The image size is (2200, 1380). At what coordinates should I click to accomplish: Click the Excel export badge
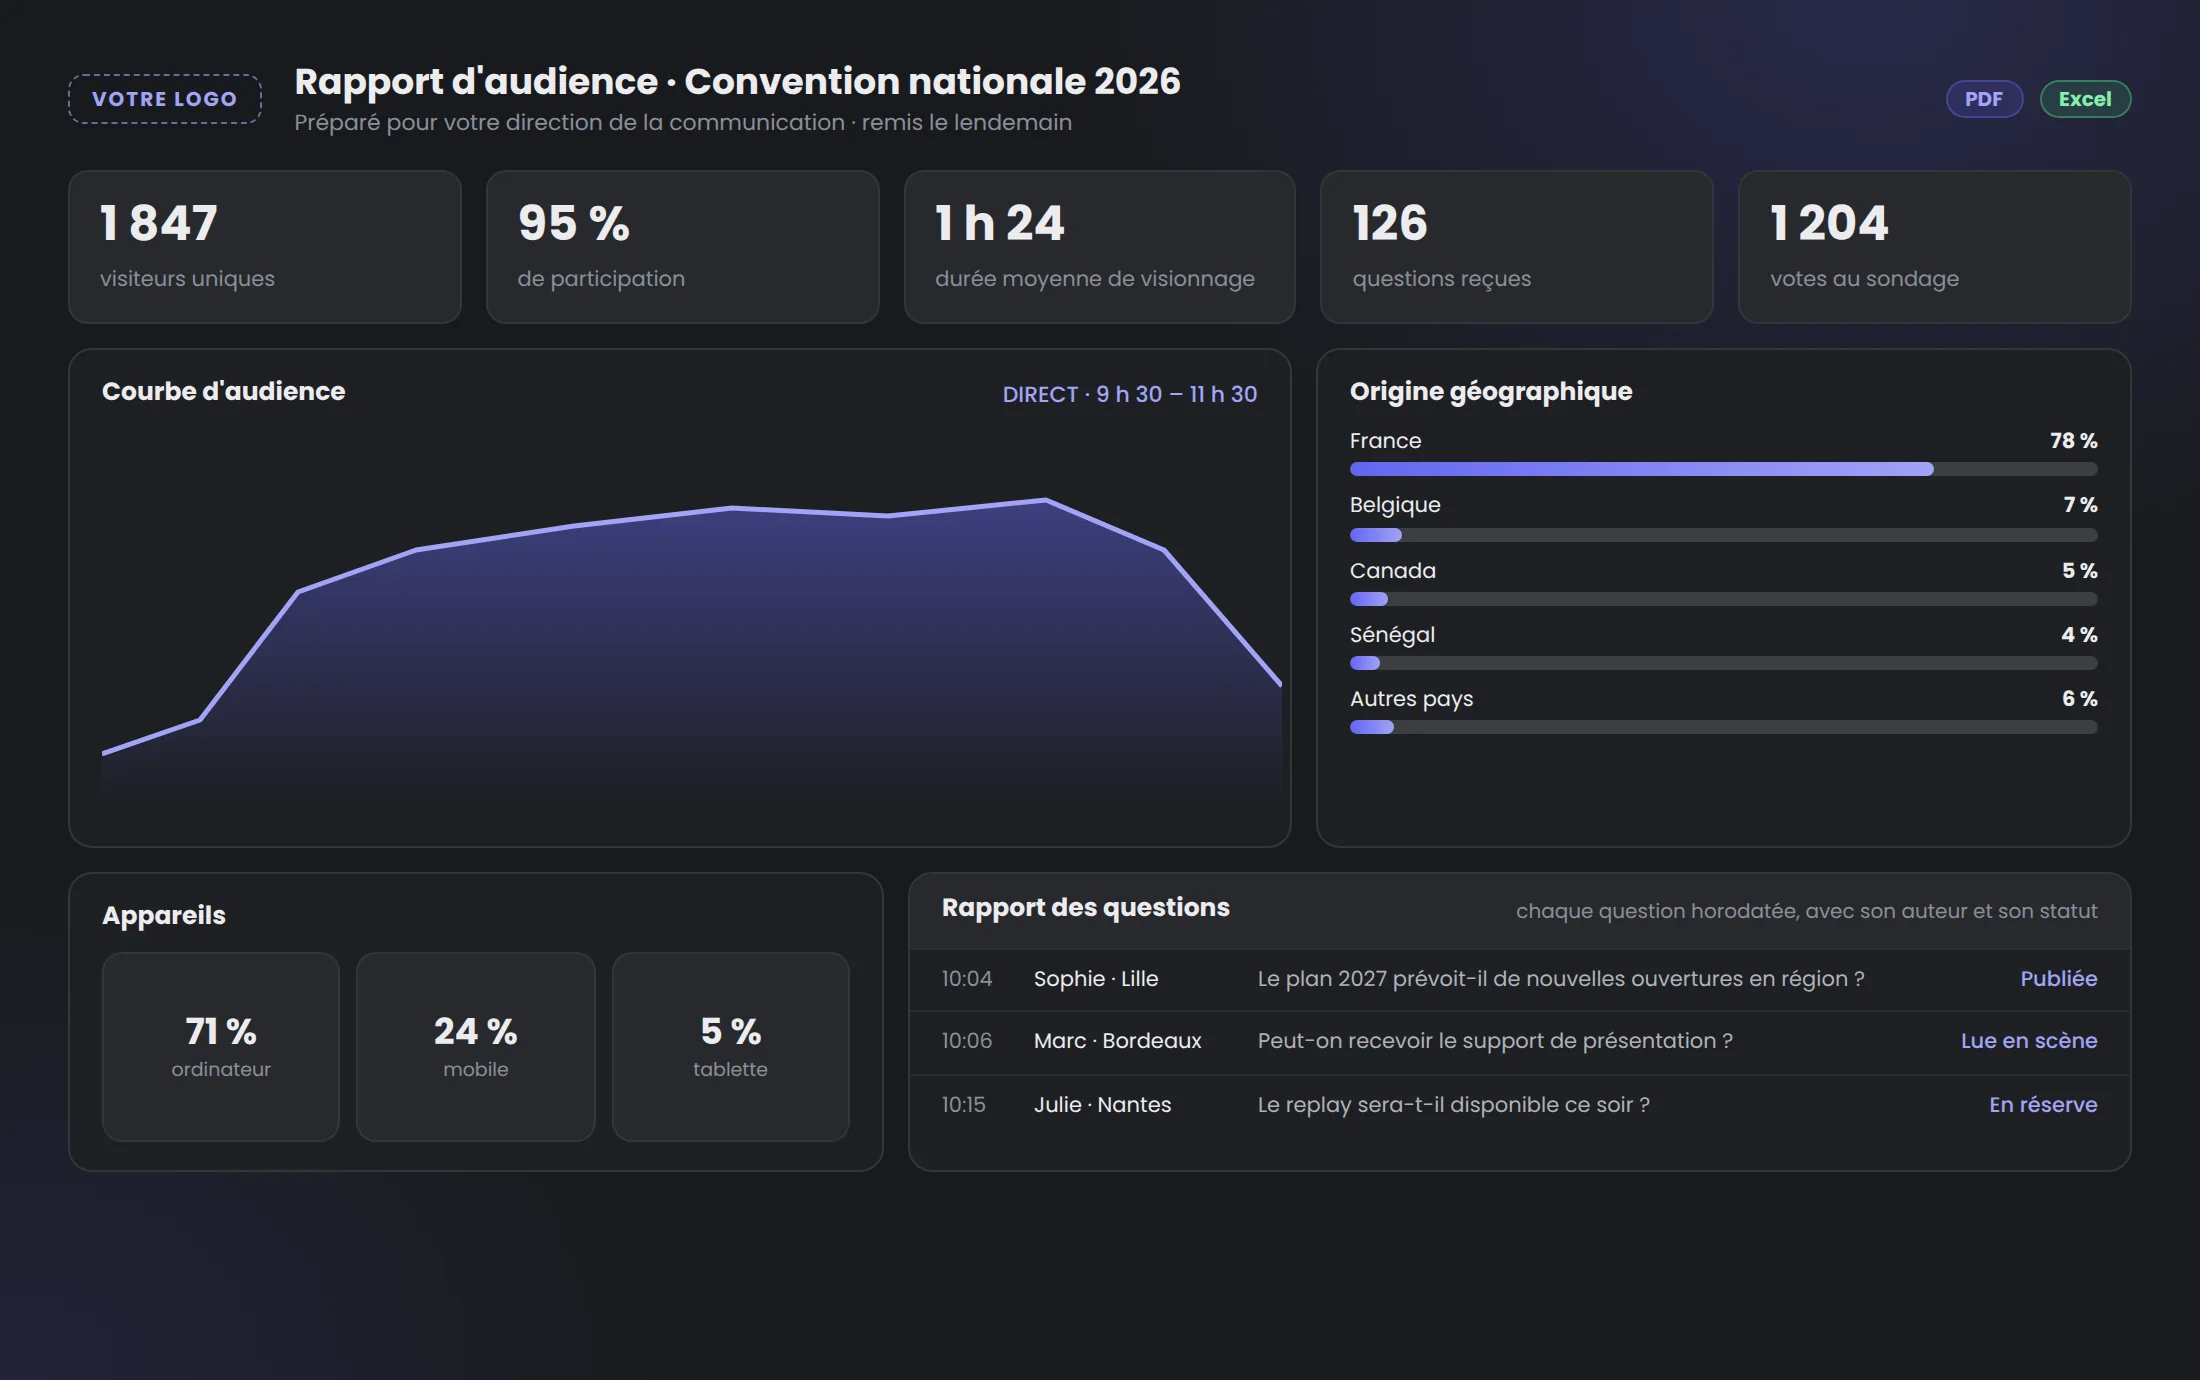point(2085,99)
